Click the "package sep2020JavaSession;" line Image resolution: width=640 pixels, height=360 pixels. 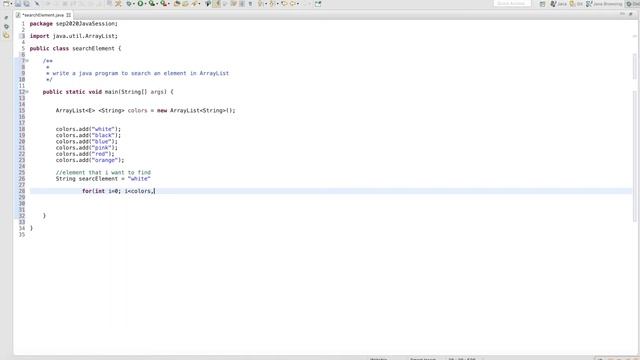pyautogui.click(x=73, y=24)
